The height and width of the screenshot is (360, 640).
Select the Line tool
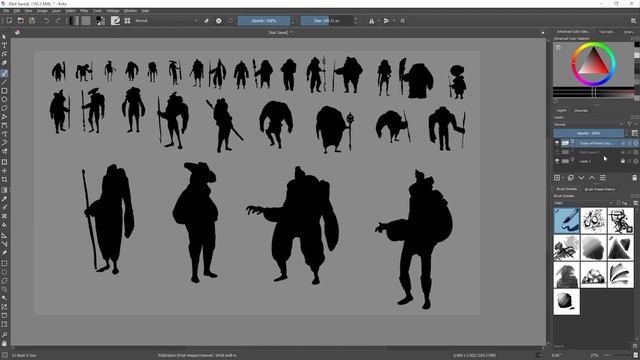[x=4, y=82]
